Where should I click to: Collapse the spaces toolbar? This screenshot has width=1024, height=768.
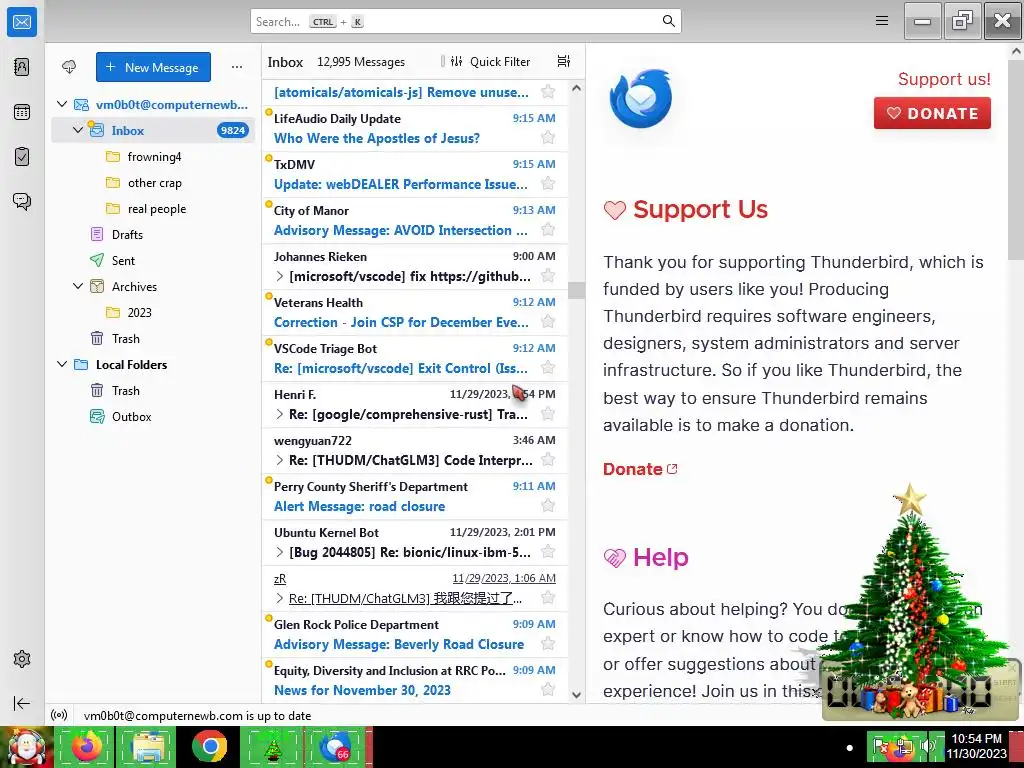point(22,703)
